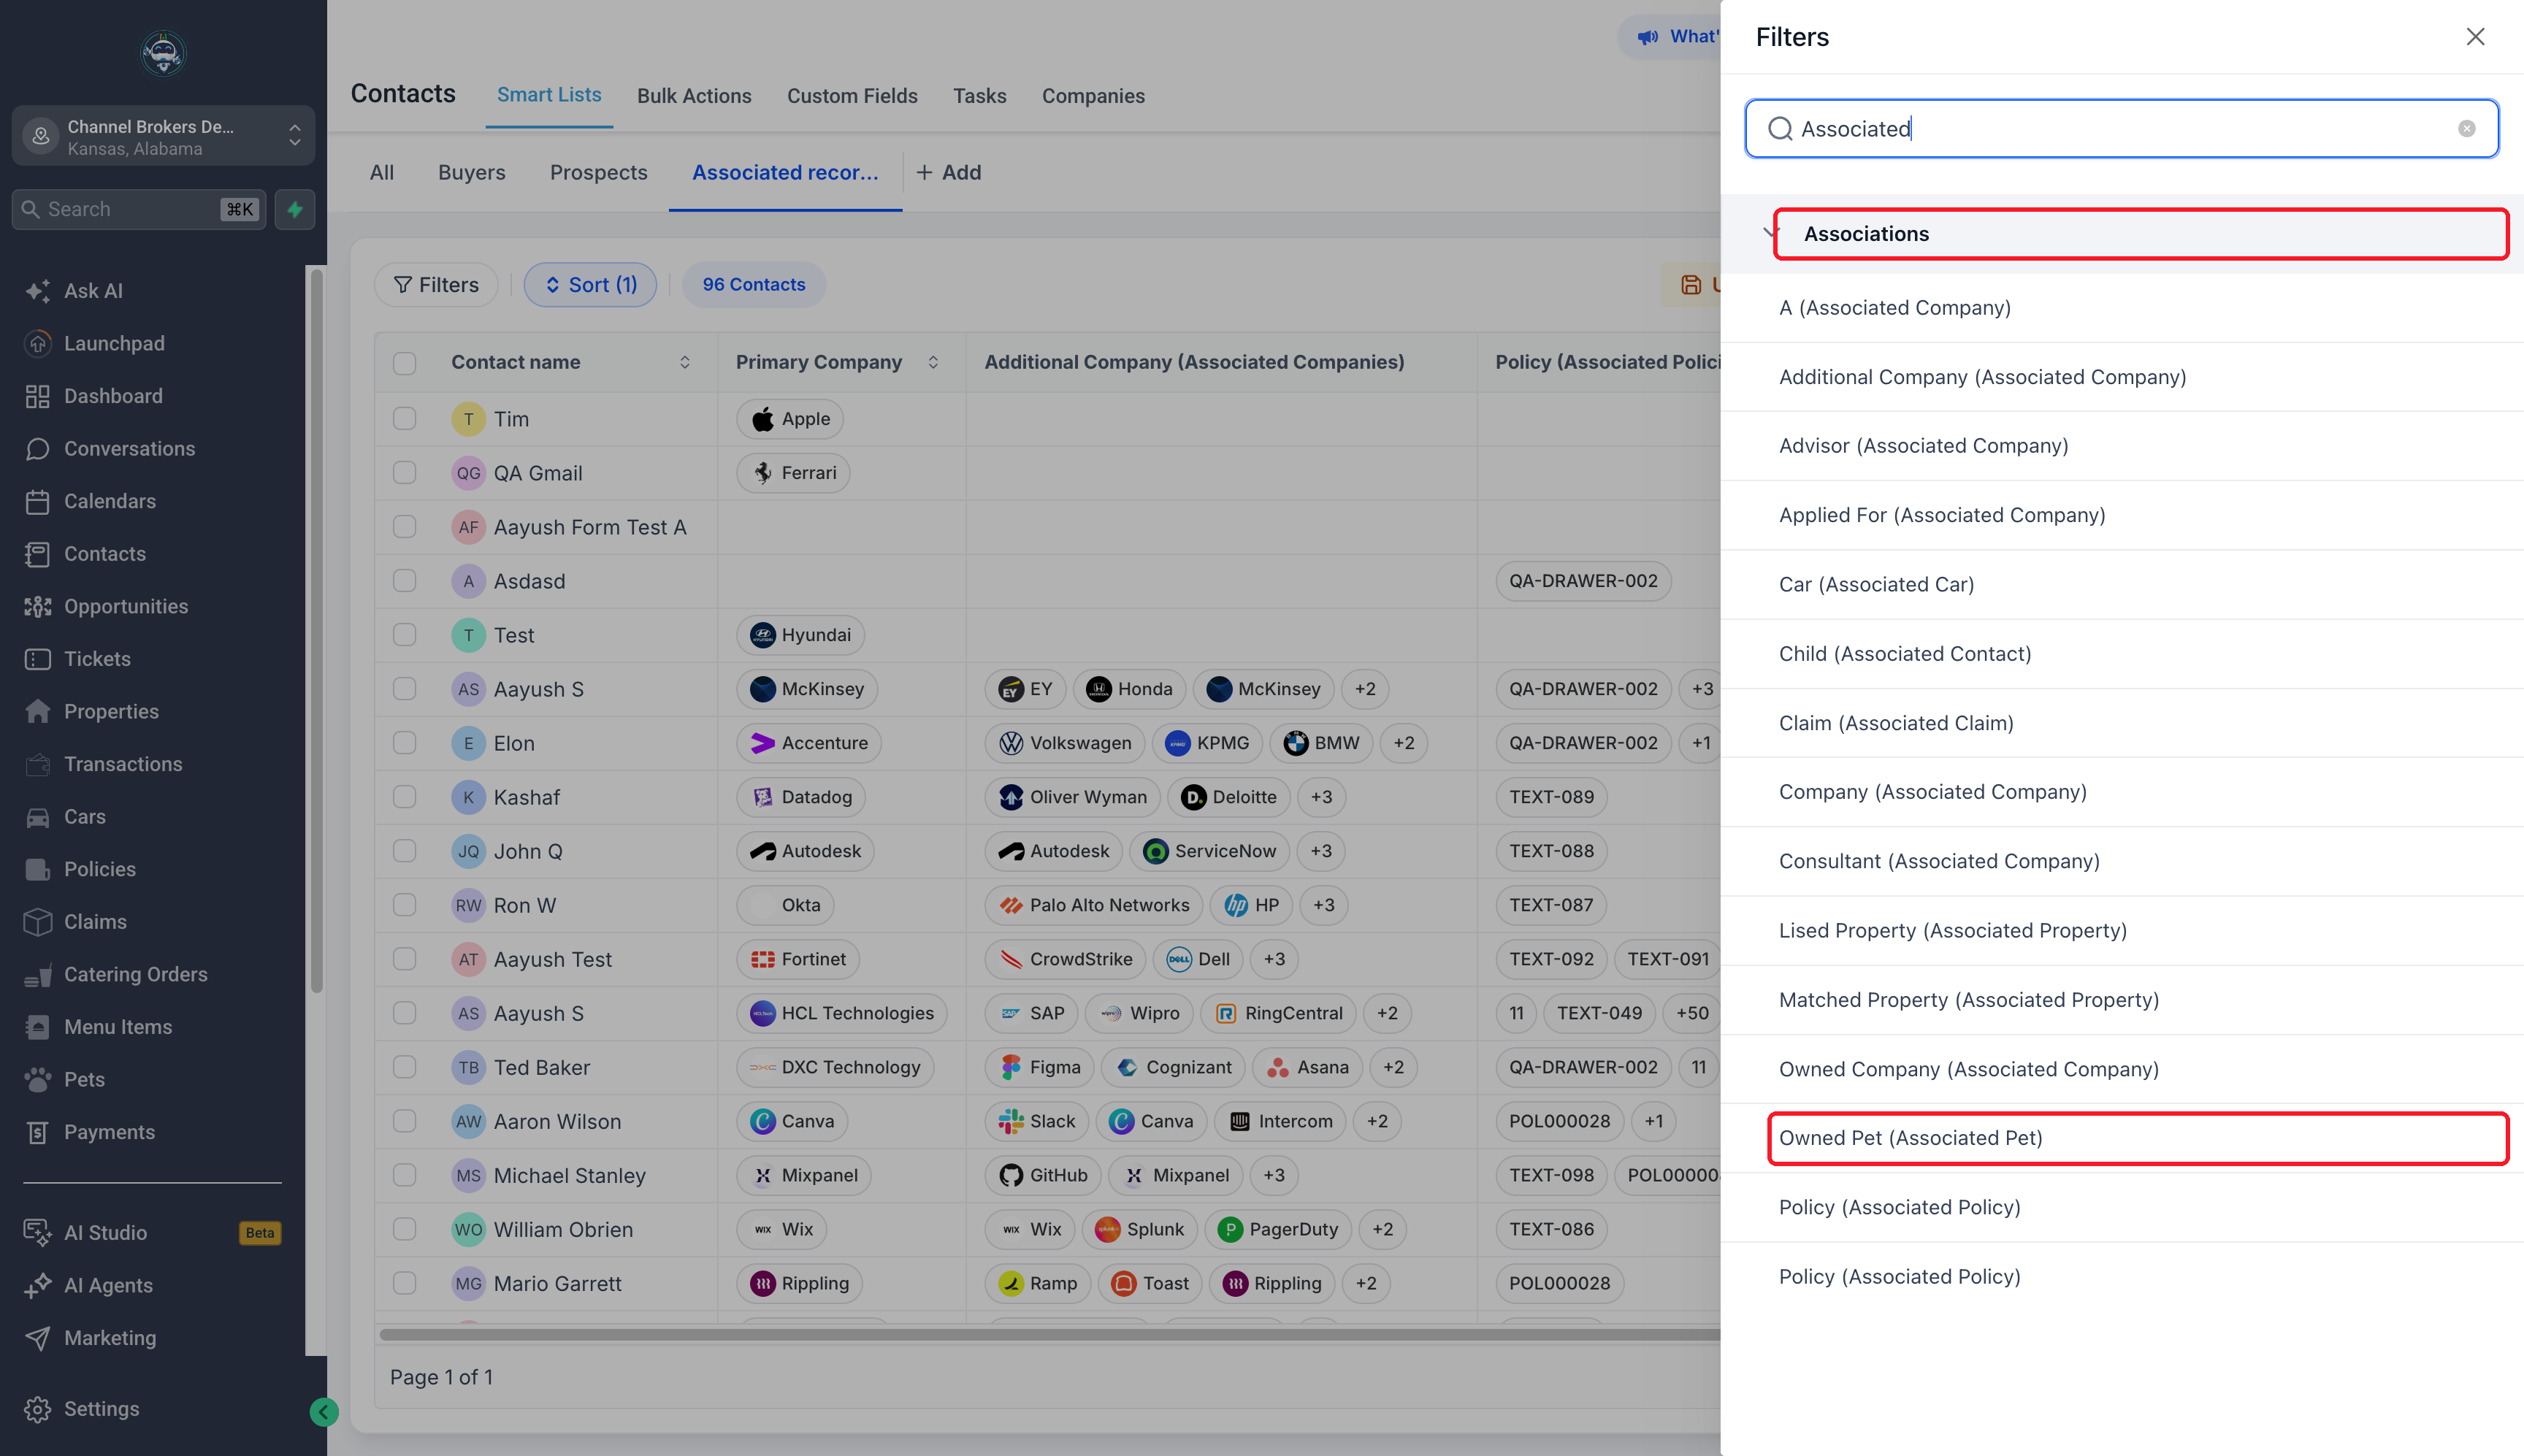Open Ask AI from the sidebar
The width and height of the screenshot is (2524, 1456).
click(92, 291)
